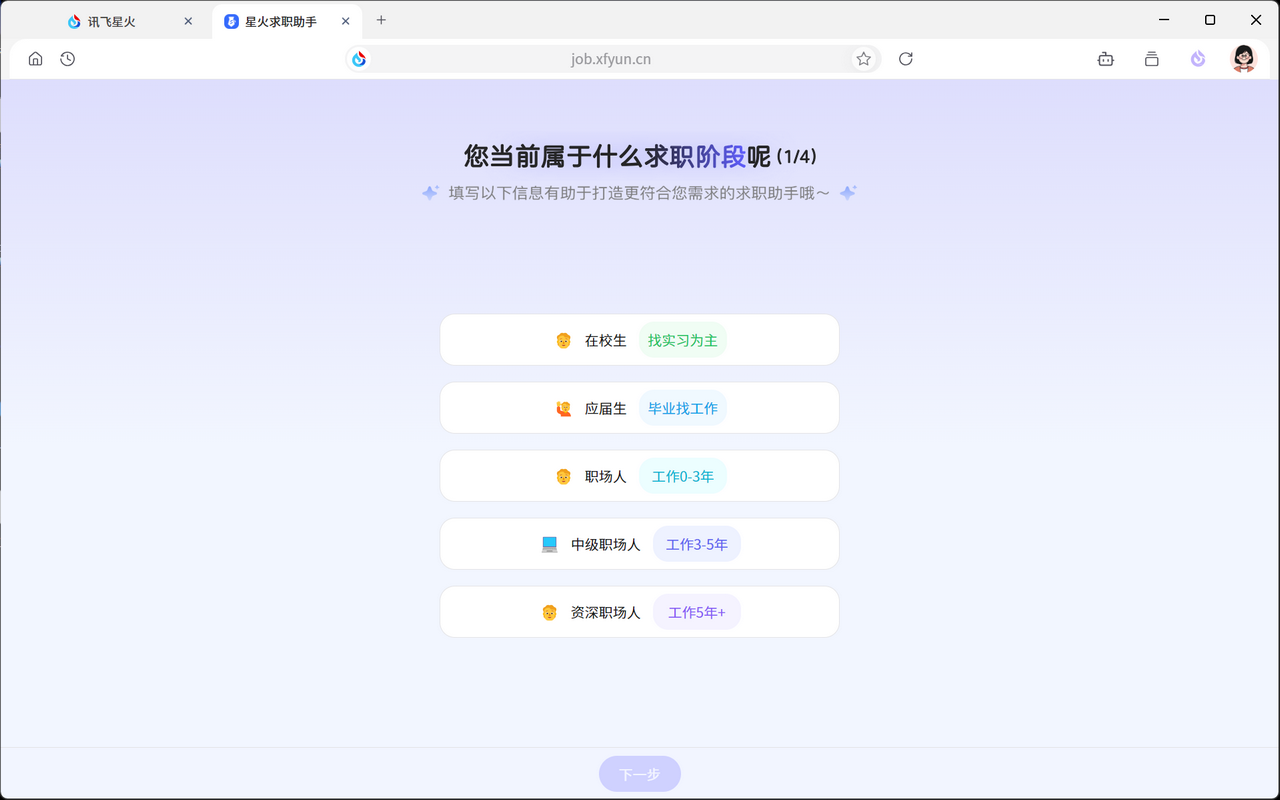
Task: Select the 应届生 option
Action: tap(639, 407)
